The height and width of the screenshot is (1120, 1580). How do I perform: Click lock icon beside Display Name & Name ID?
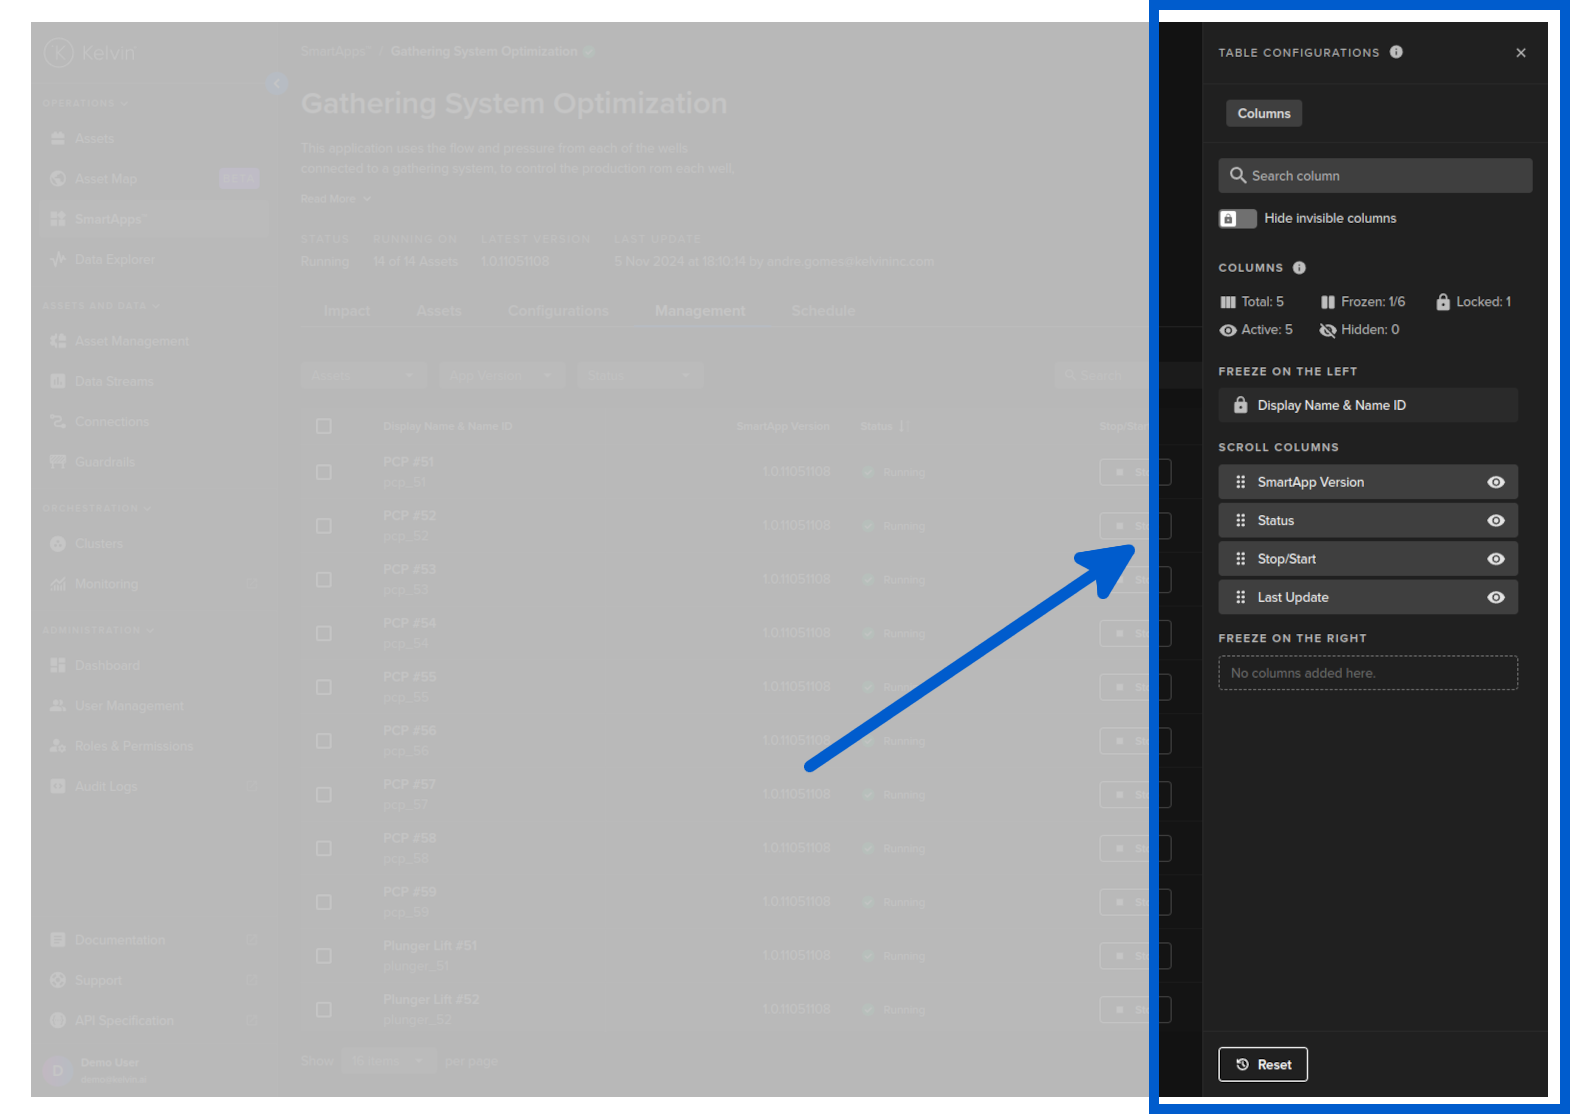tap(1240, 405)
